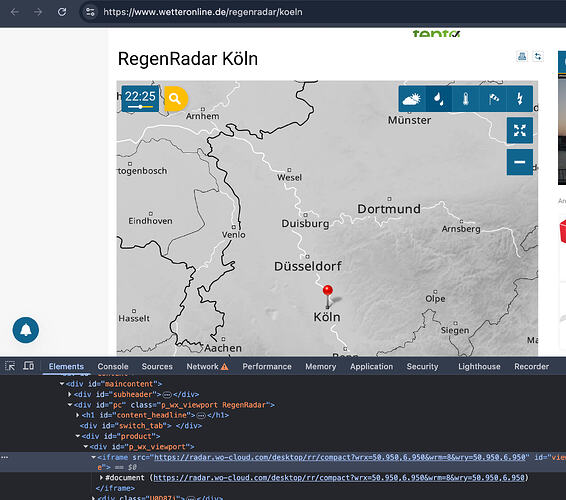Zoom out with the minus button

[519, 162]
